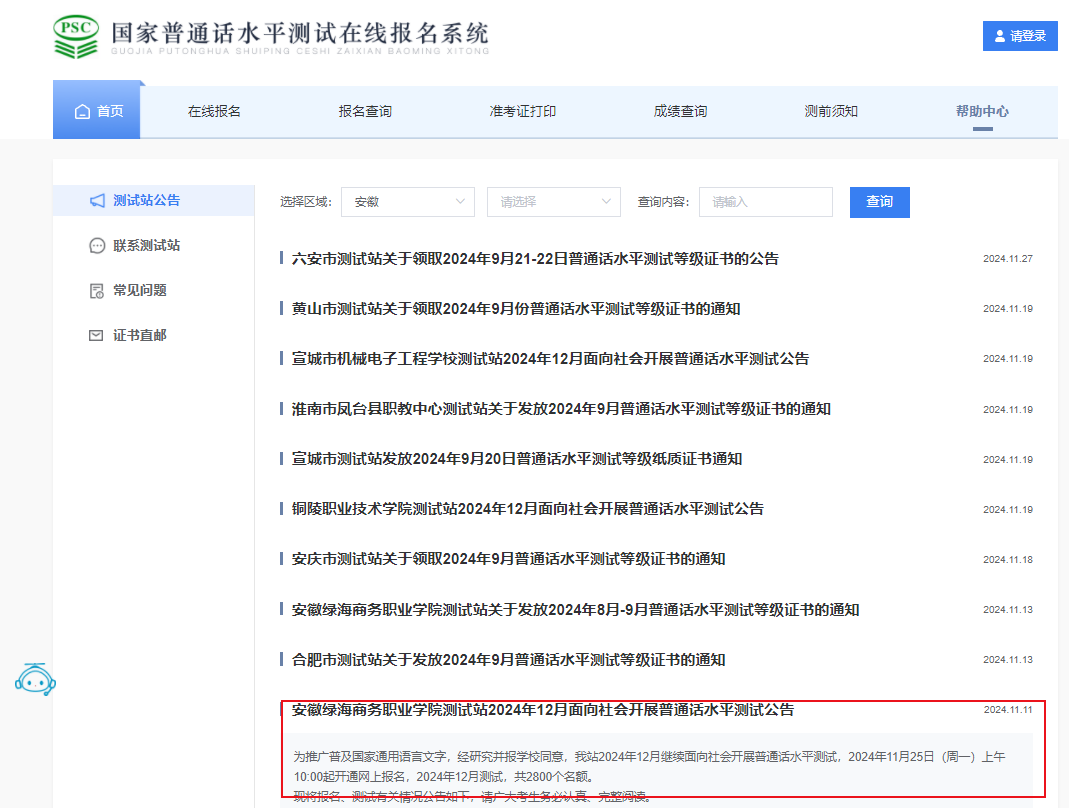Go to 测前须知 navigation item
Screen dimensions: 1069x808
[831, 112]
